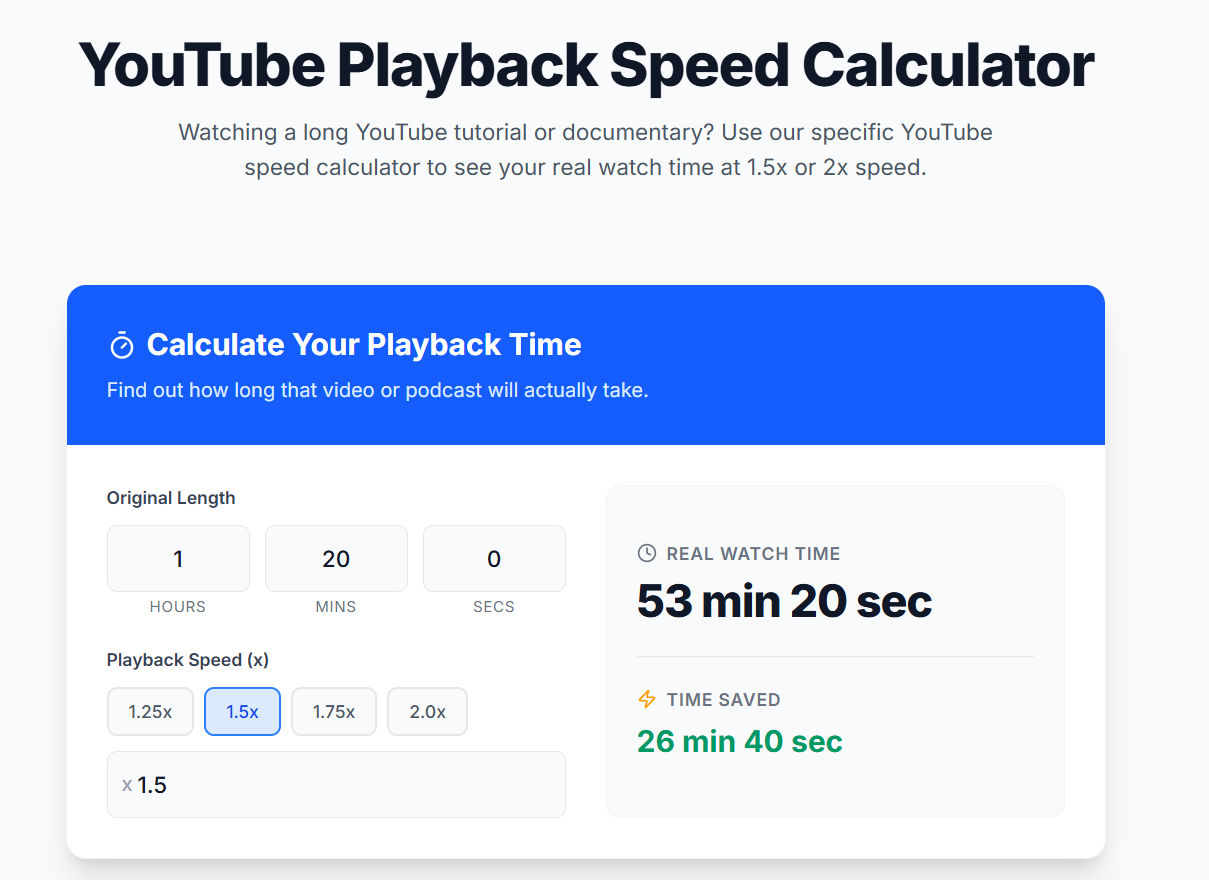1209x880 pixels.
Task: Click the REAL WATCH TIME result 53 min 20 sec
Action: pyautogui.click(x=785, y=601)
